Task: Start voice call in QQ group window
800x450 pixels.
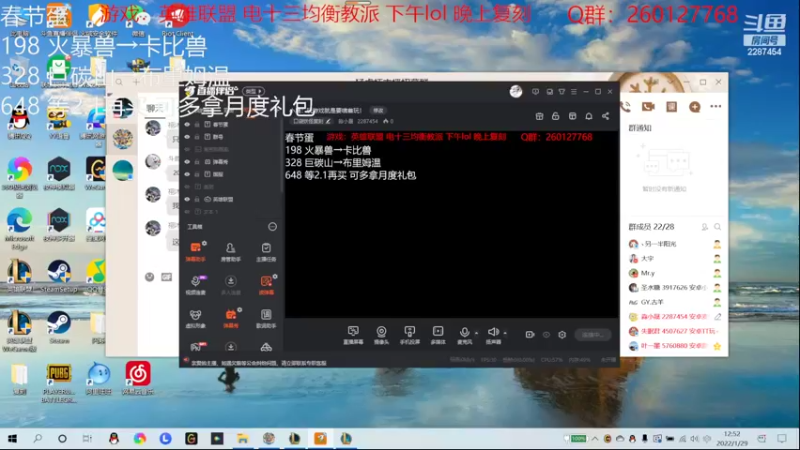Action: click(x=626, y=107)
